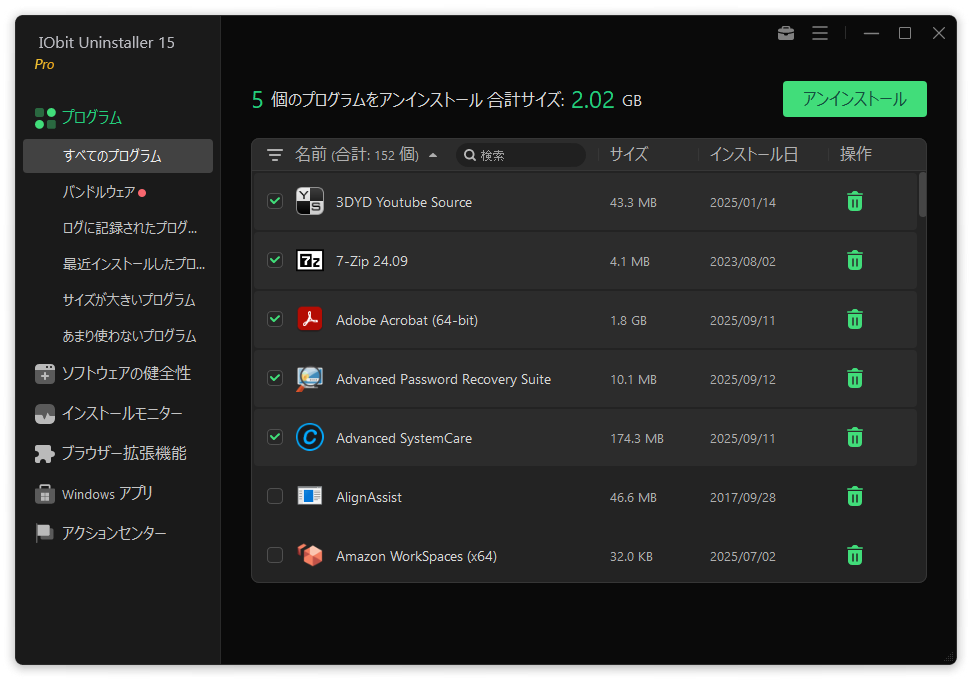Click trash icon for AlignAssist
The height and width of the screenshot is (680, 972).
(855, 497)
